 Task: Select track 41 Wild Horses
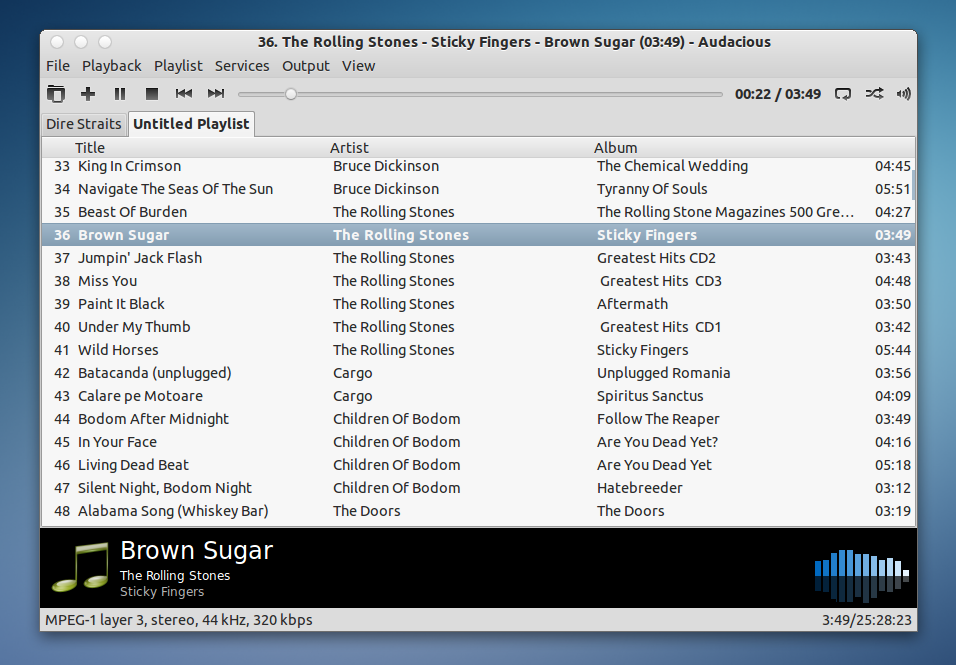pos(479,350)
